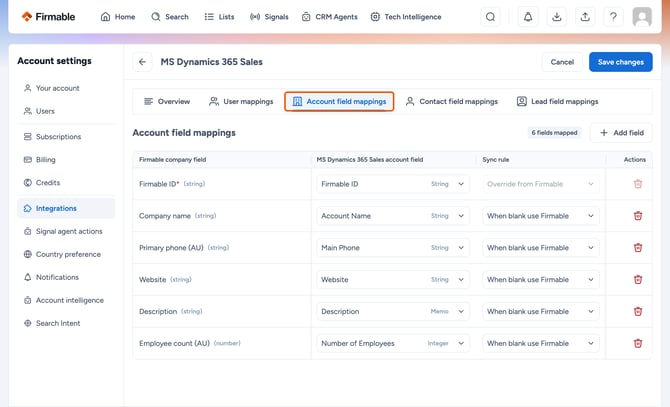Image resolution: width=670 pixels, height=407 pixels.
Task: Click the 'MS Dynamics 365 Sales' page title
Action: [212, 62]
